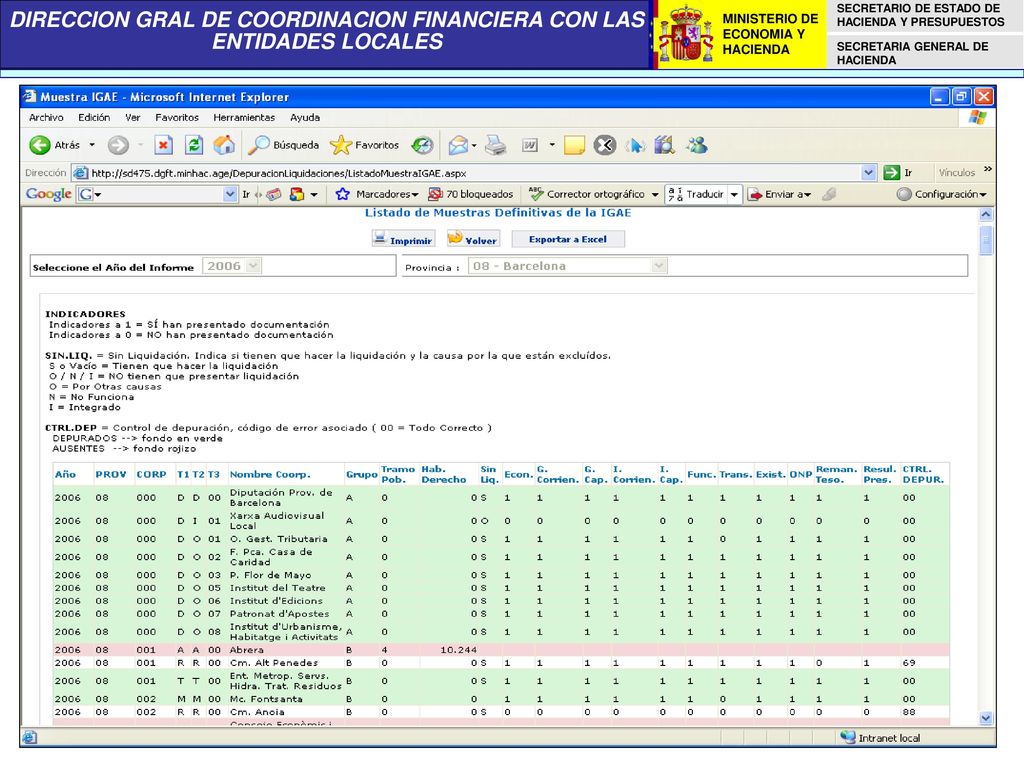Click the Atrás back arrow icon

pyautogui.click(x=40, y=145)
